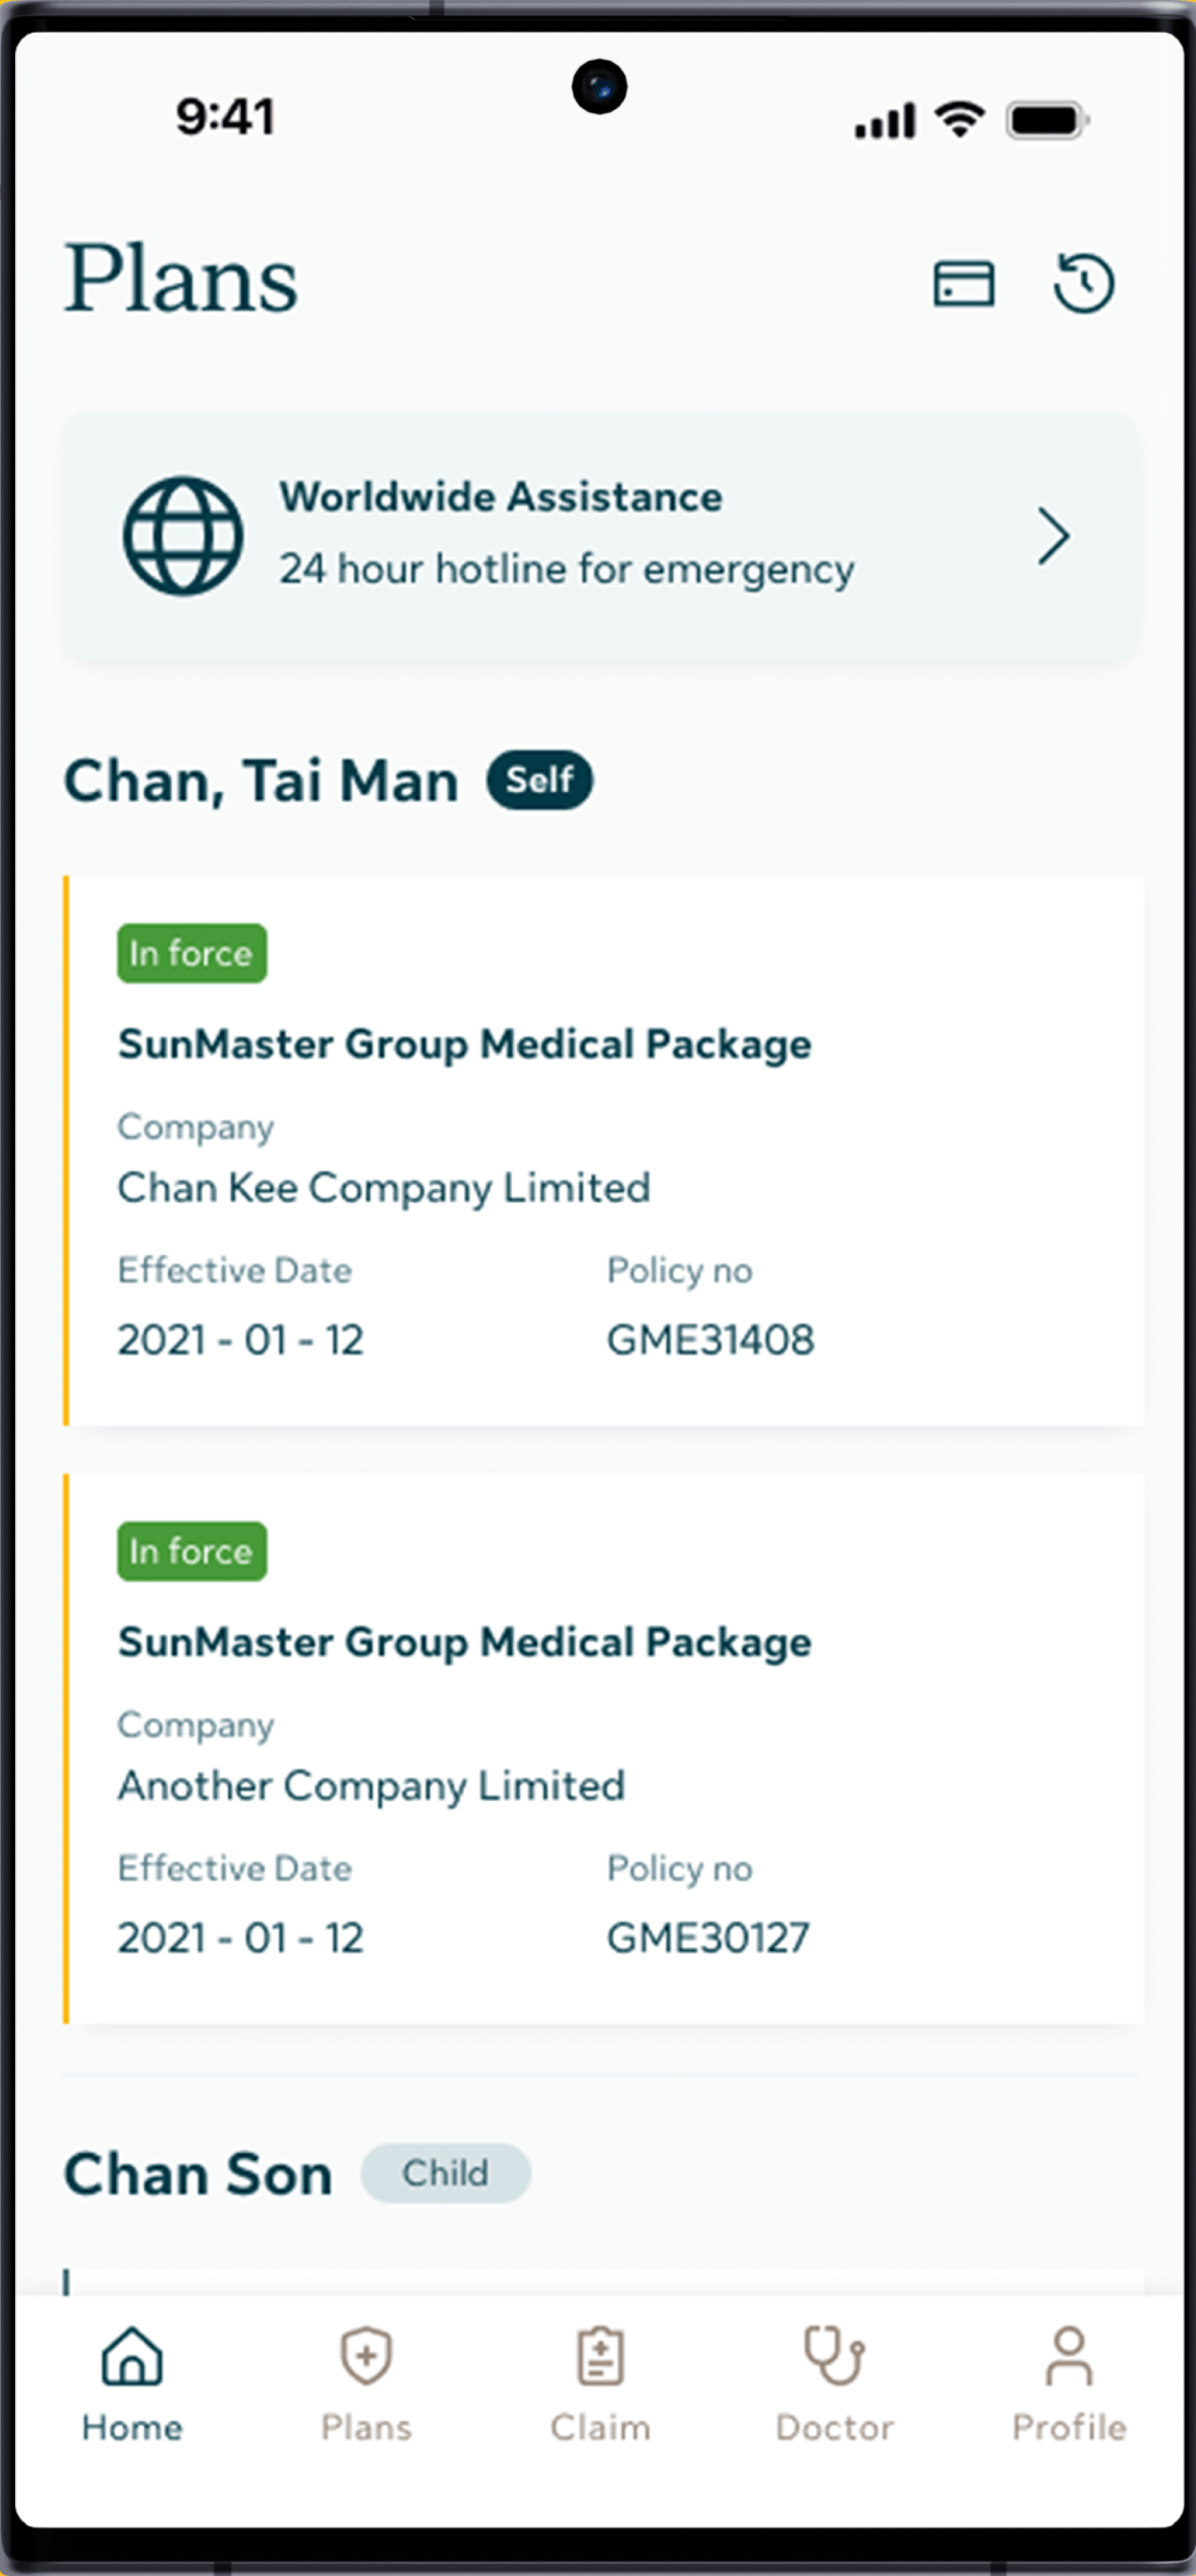This screenshot has width=1196, height=2576.
Task: Open the Profile person icon
Action: pyautogui.click(x=1069, y=2356)
